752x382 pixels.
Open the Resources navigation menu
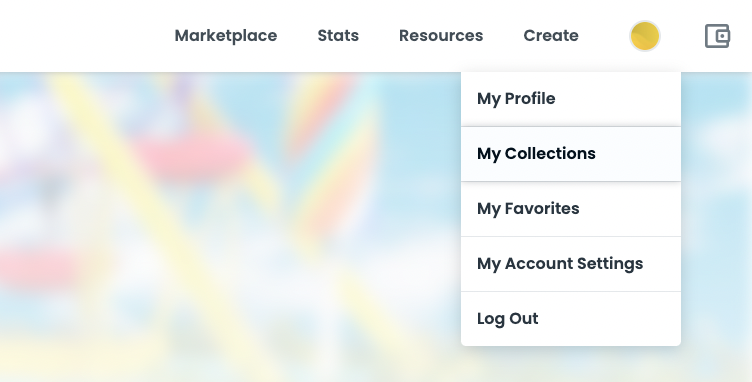(x=441, y=35)
